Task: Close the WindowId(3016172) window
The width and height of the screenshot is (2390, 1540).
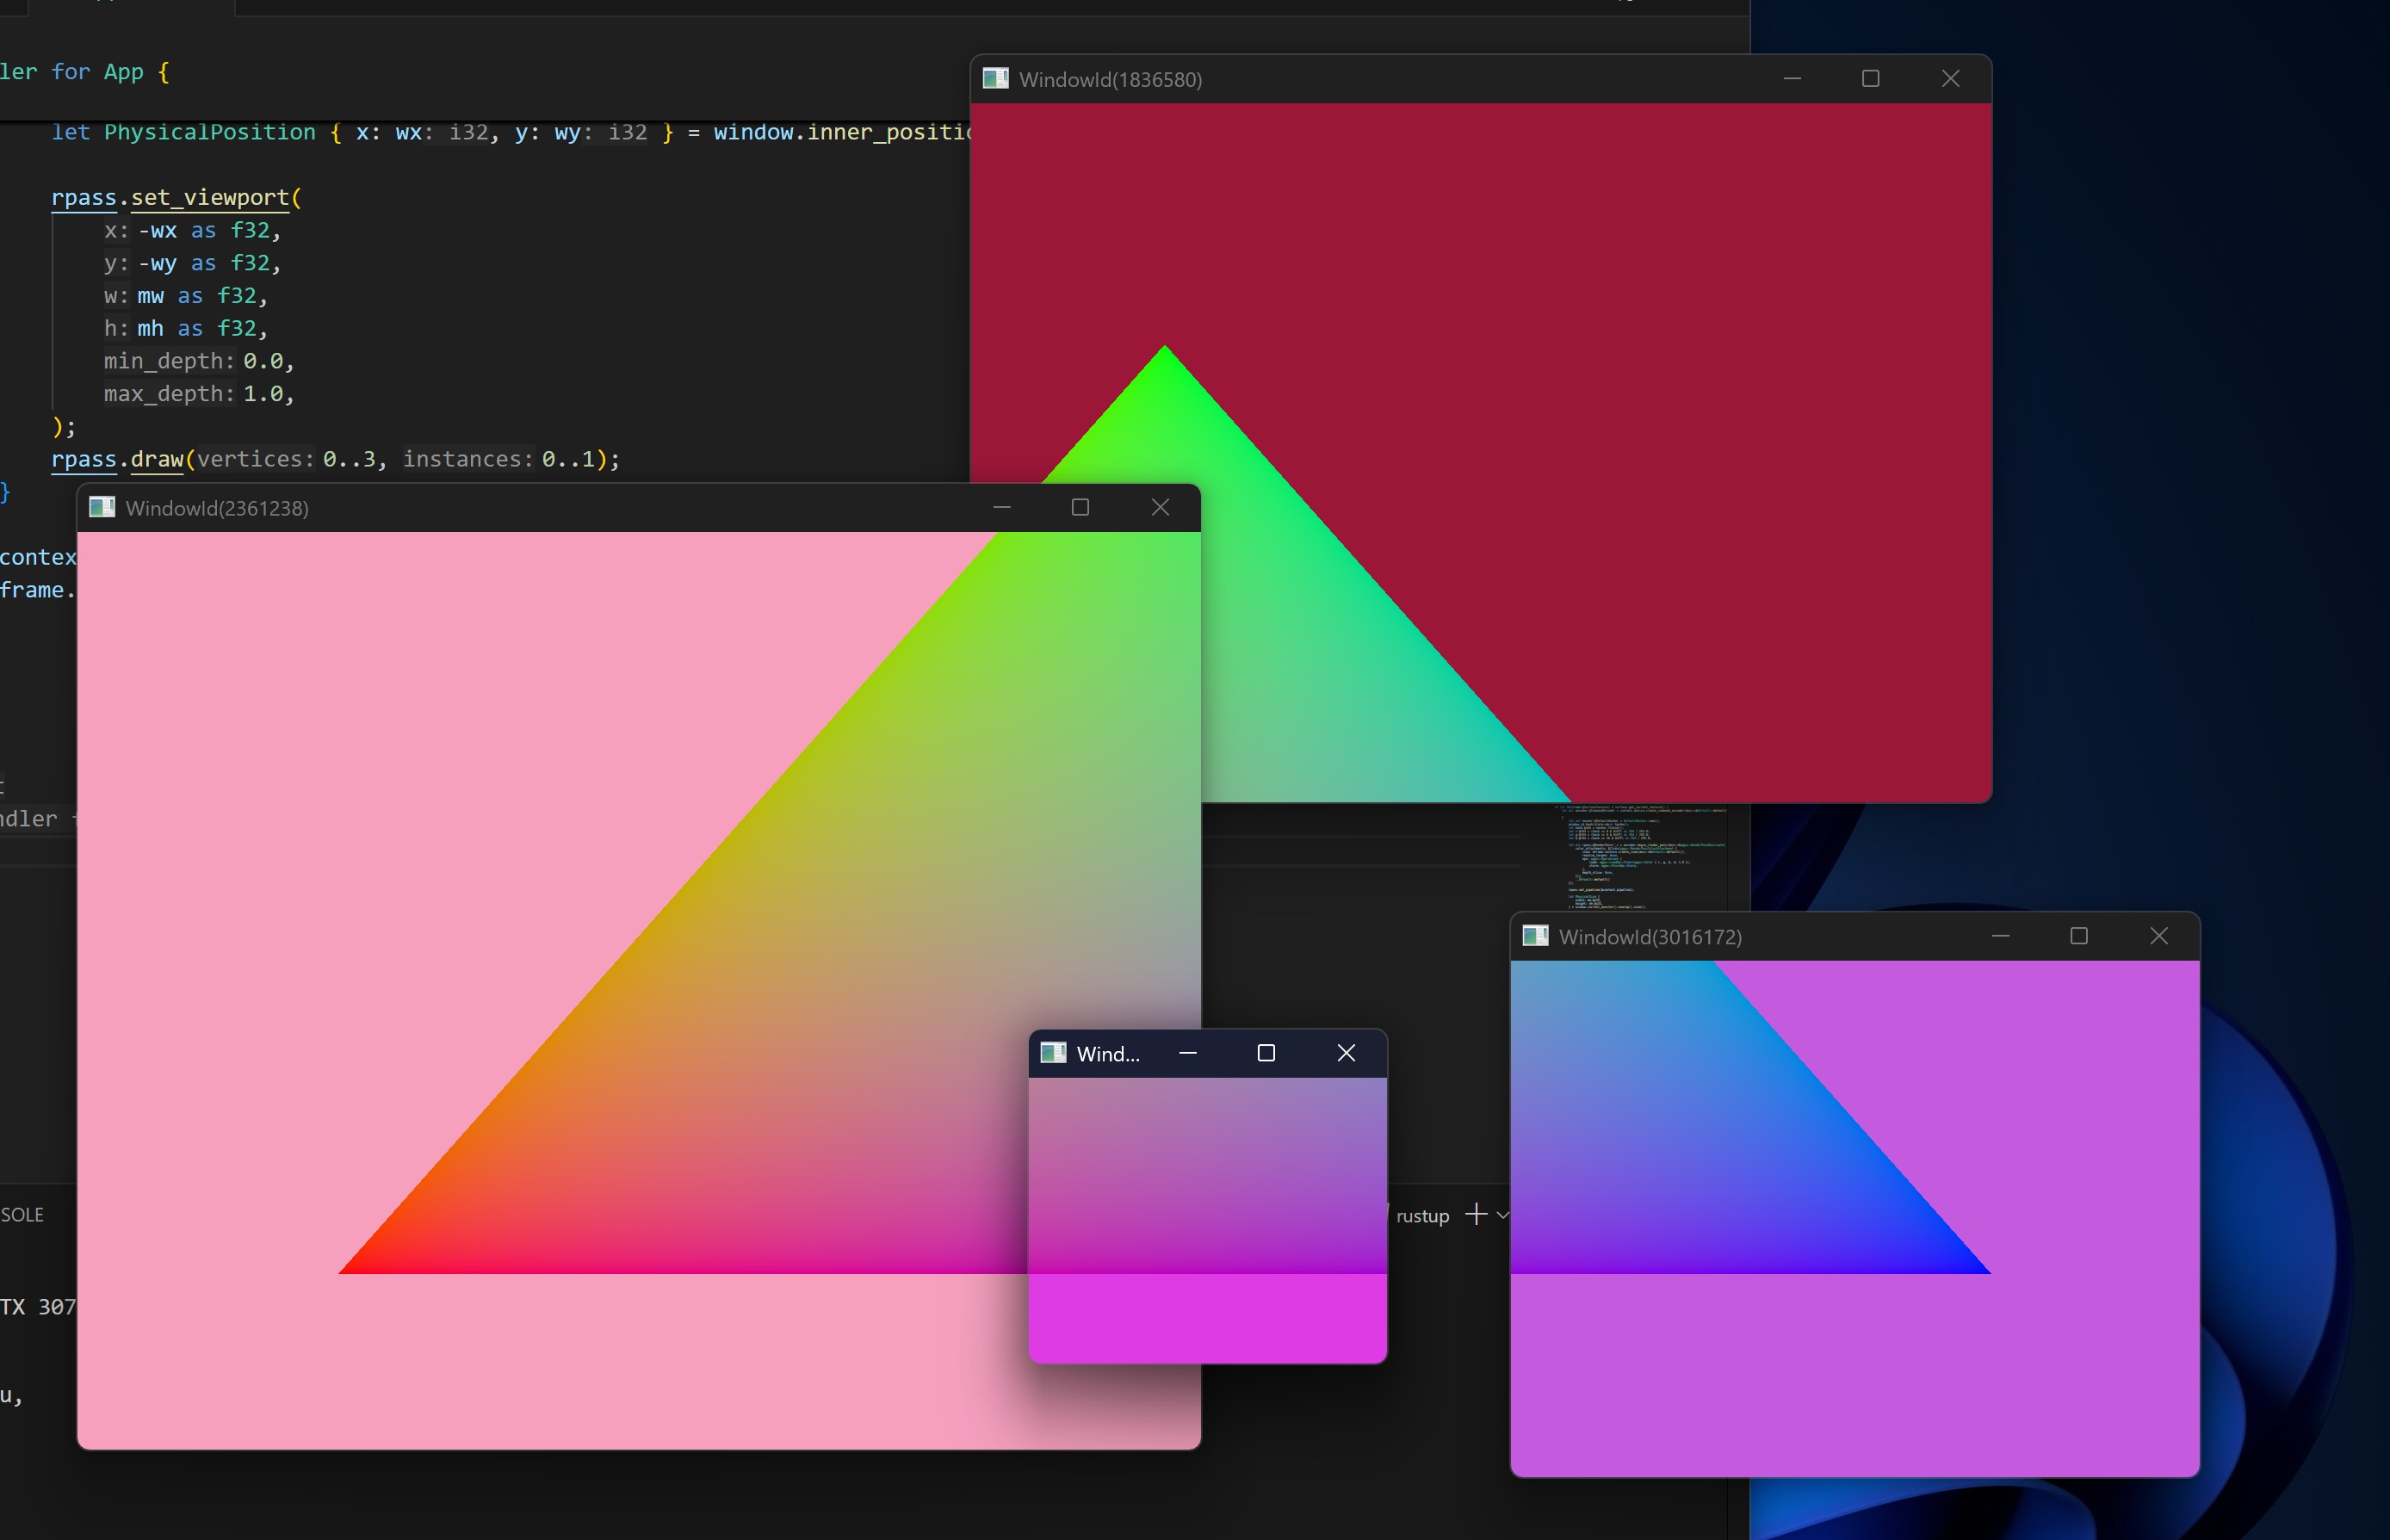Action: [x=2159, y=936]
